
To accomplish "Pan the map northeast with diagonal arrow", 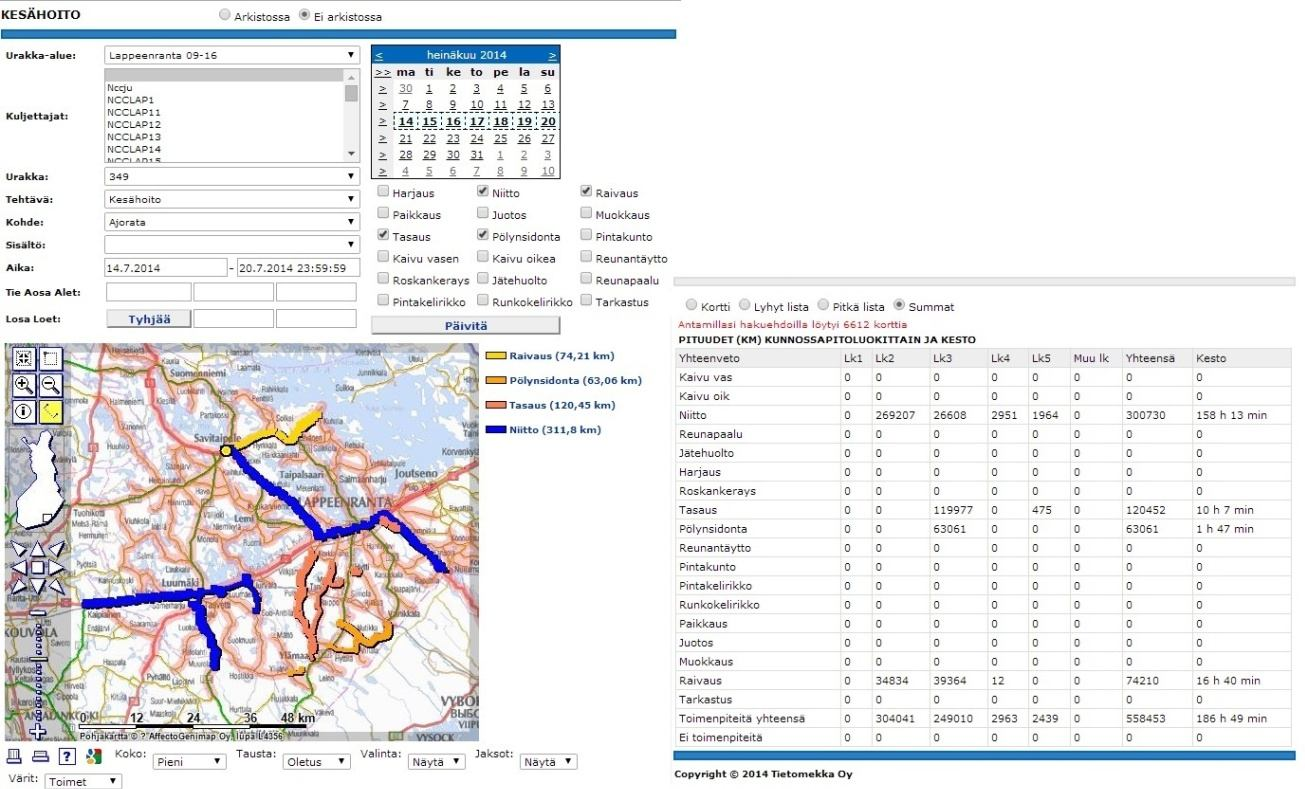I will (x=56, y=548).
